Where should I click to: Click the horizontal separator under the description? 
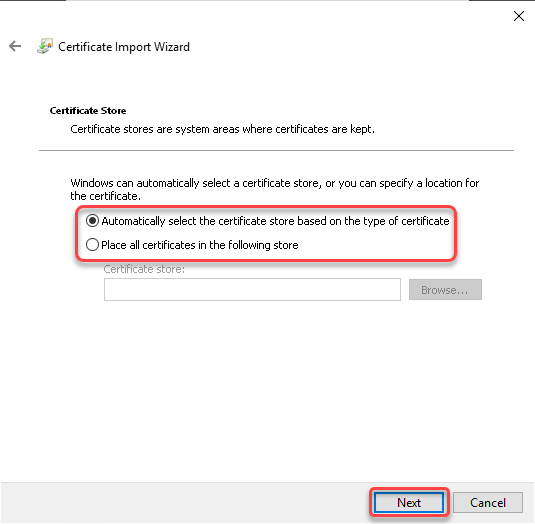pyautogui.click(x=276, y=150)
